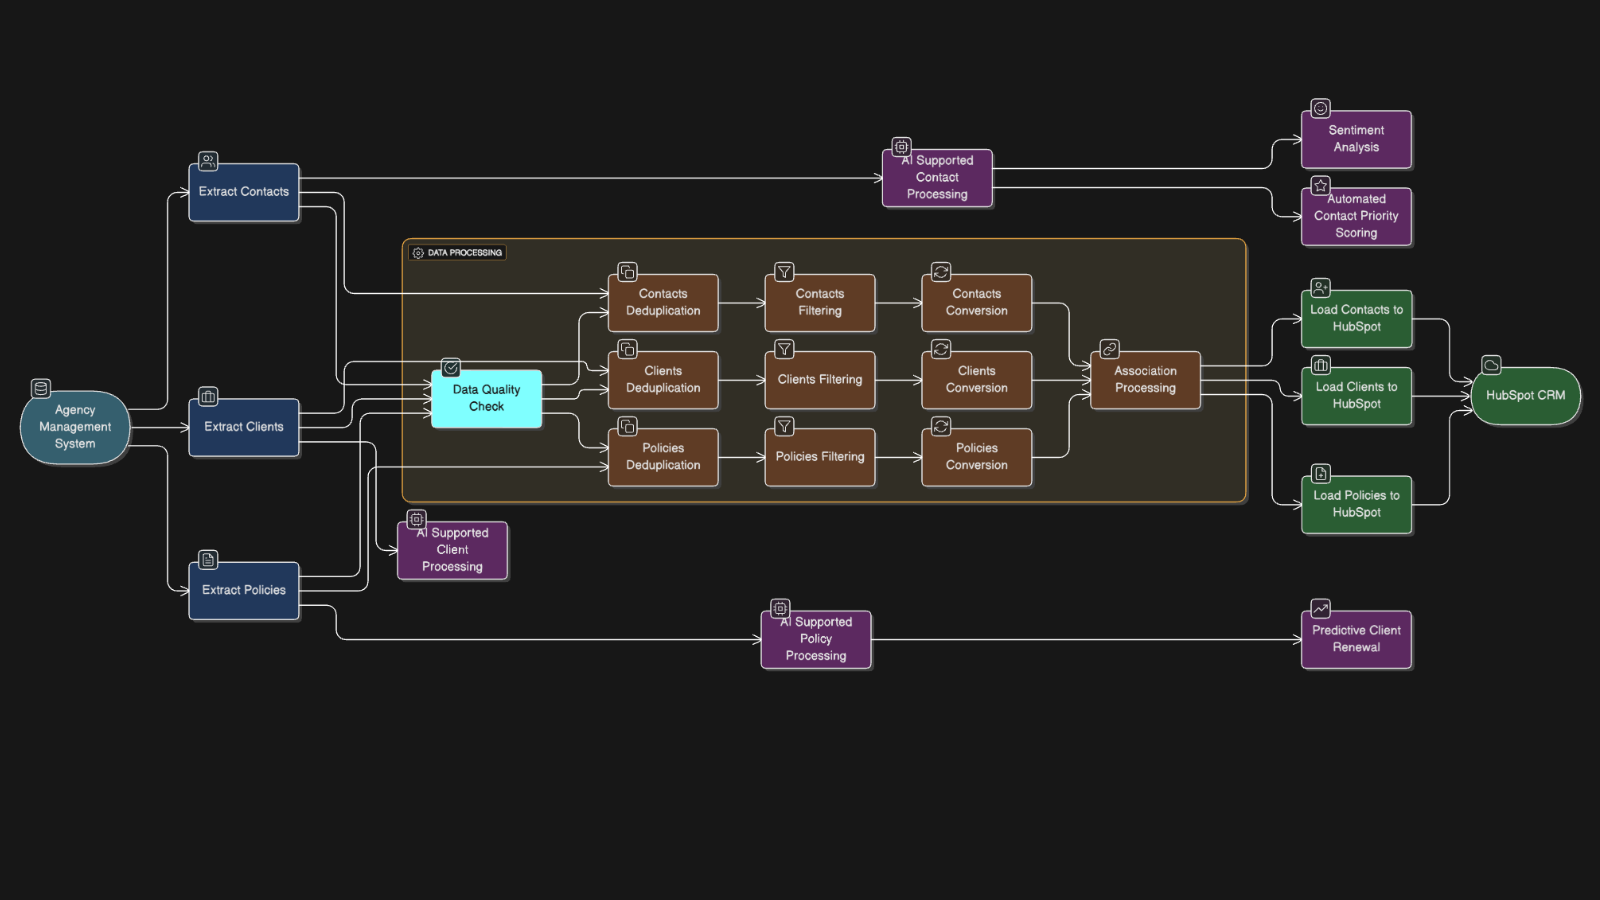Select the Clients Filtering node label
This screenshot has height=900, width=1600.
pyautogui.click(x=819, y=380)
